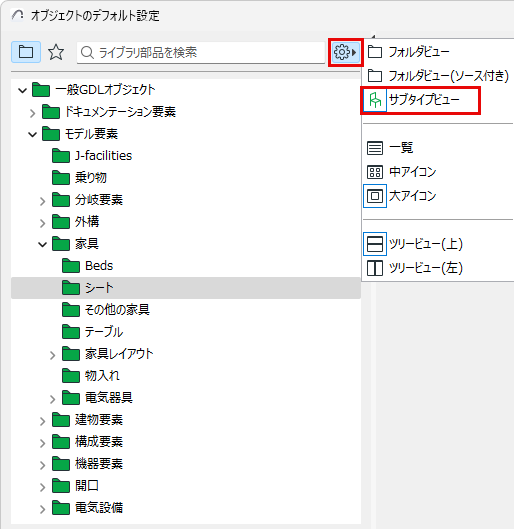Select フォルダビュー(ソース付き) menu entry
This screenshot has height=531, width=514.
(x=438, y=76)
